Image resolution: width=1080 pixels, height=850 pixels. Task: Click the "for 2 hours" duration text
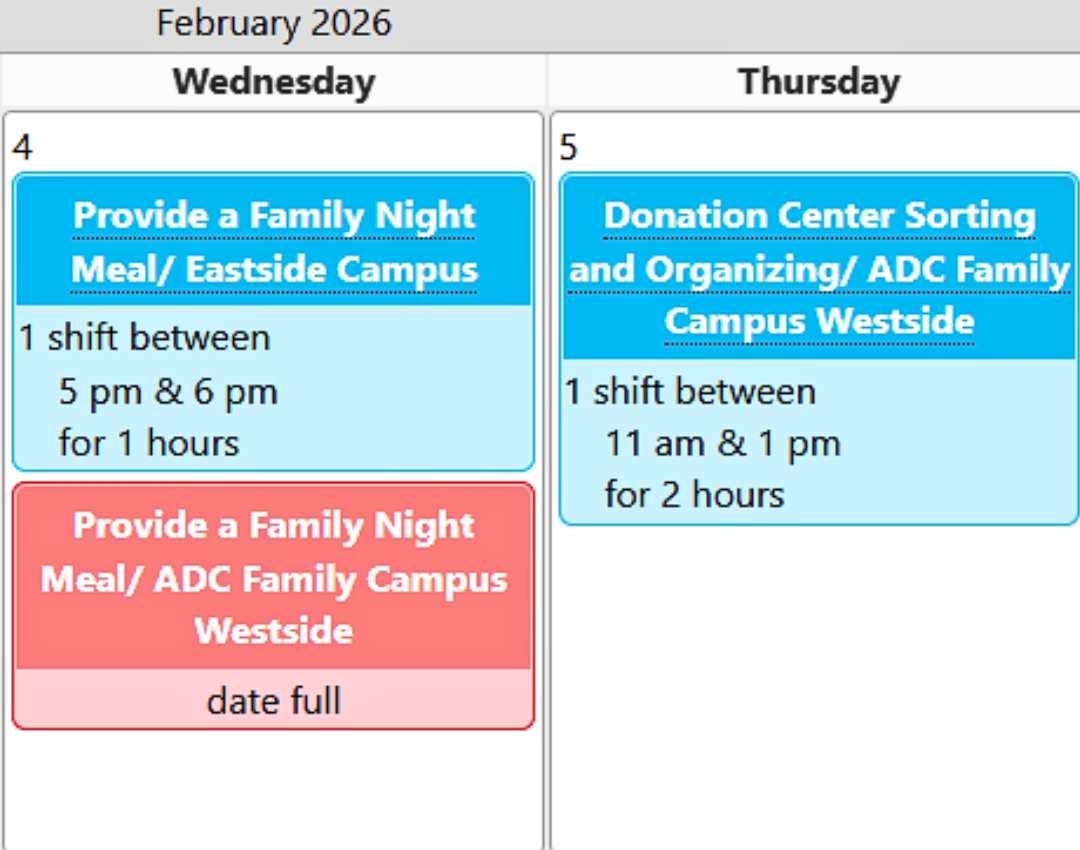tap(694, 494)
